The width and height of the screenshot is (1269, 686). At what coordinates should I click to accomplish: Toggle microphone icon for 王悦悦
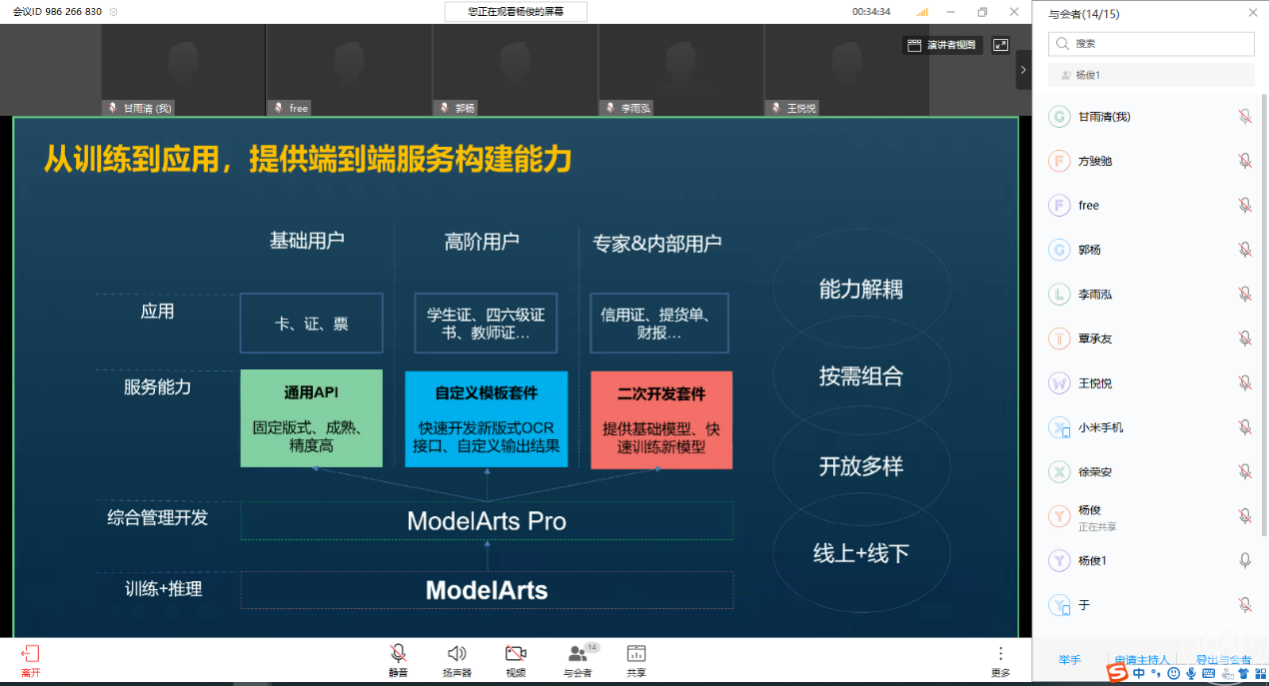1245,383
